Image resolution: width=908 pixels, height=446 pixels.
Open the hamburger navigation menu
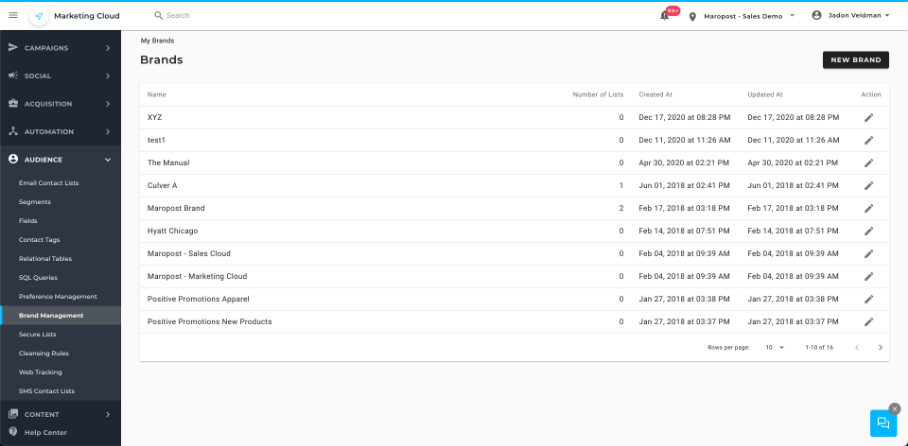(x=13, y=15)
